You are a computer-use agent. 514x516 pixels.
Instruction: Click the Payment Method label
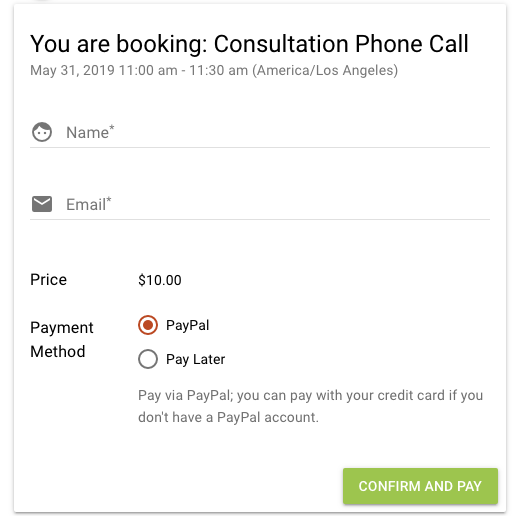click(62, 339)
